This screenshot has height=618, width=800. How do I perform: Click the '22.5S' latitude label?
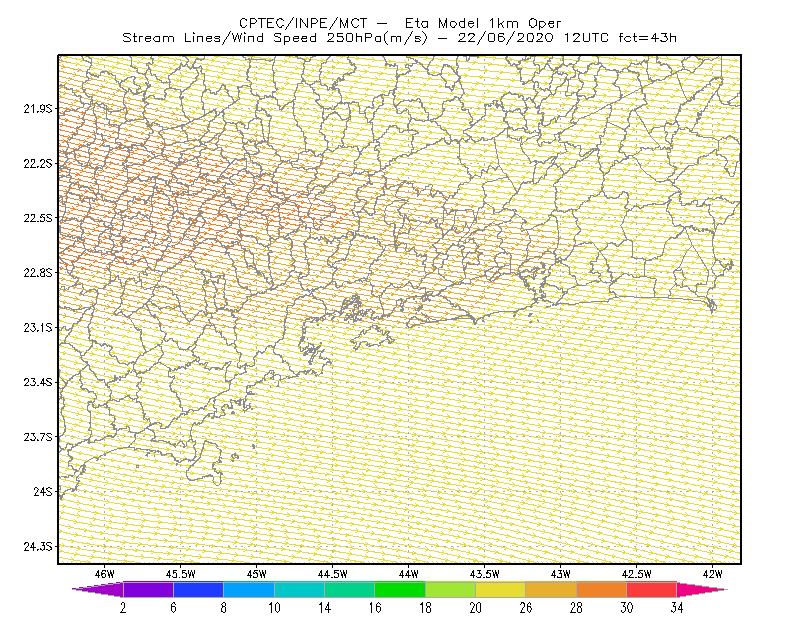point(38,218)
